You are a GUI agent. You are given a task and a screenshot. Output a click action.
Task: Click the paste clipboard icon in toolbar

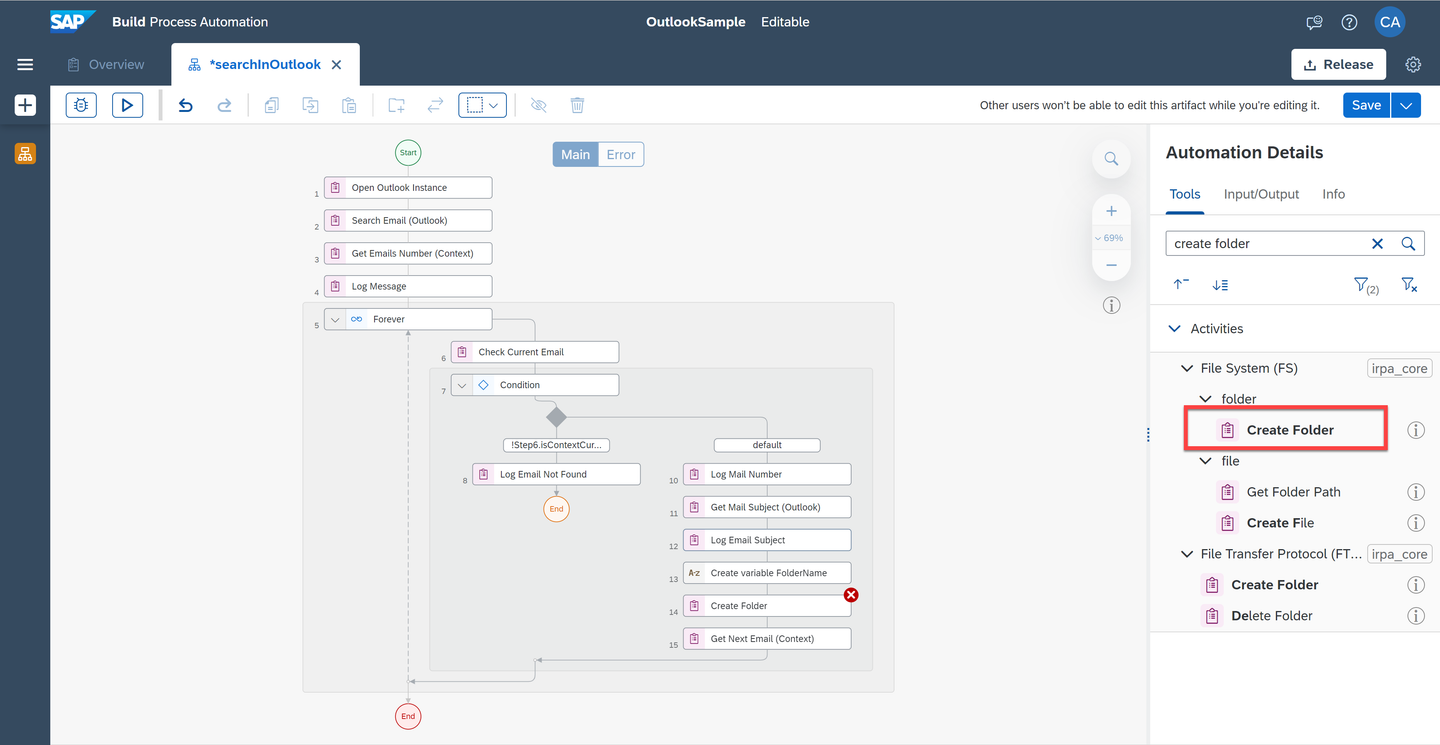[349, 105]
